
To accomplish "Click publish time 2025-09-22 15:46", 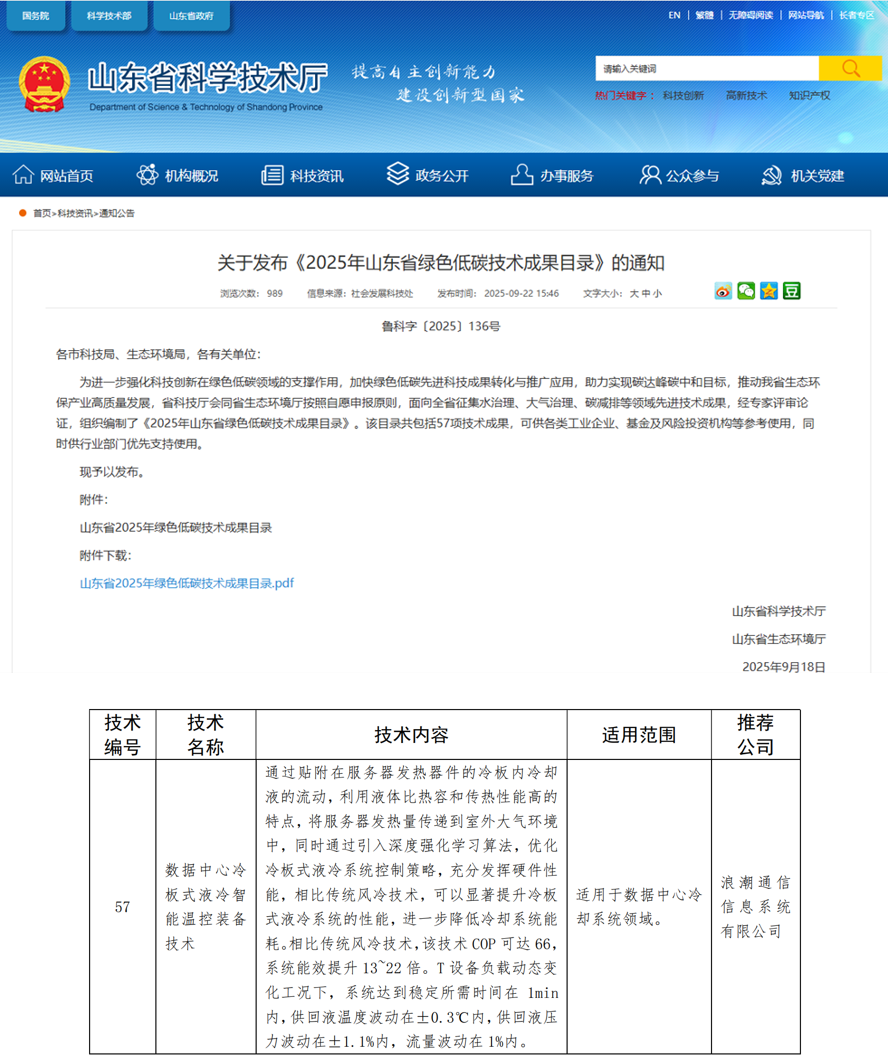I will 521,293.
